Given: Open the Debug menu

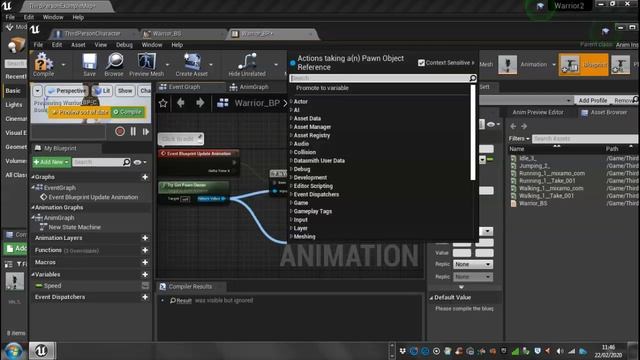Looking at the screenshot, I should (124, 45).
